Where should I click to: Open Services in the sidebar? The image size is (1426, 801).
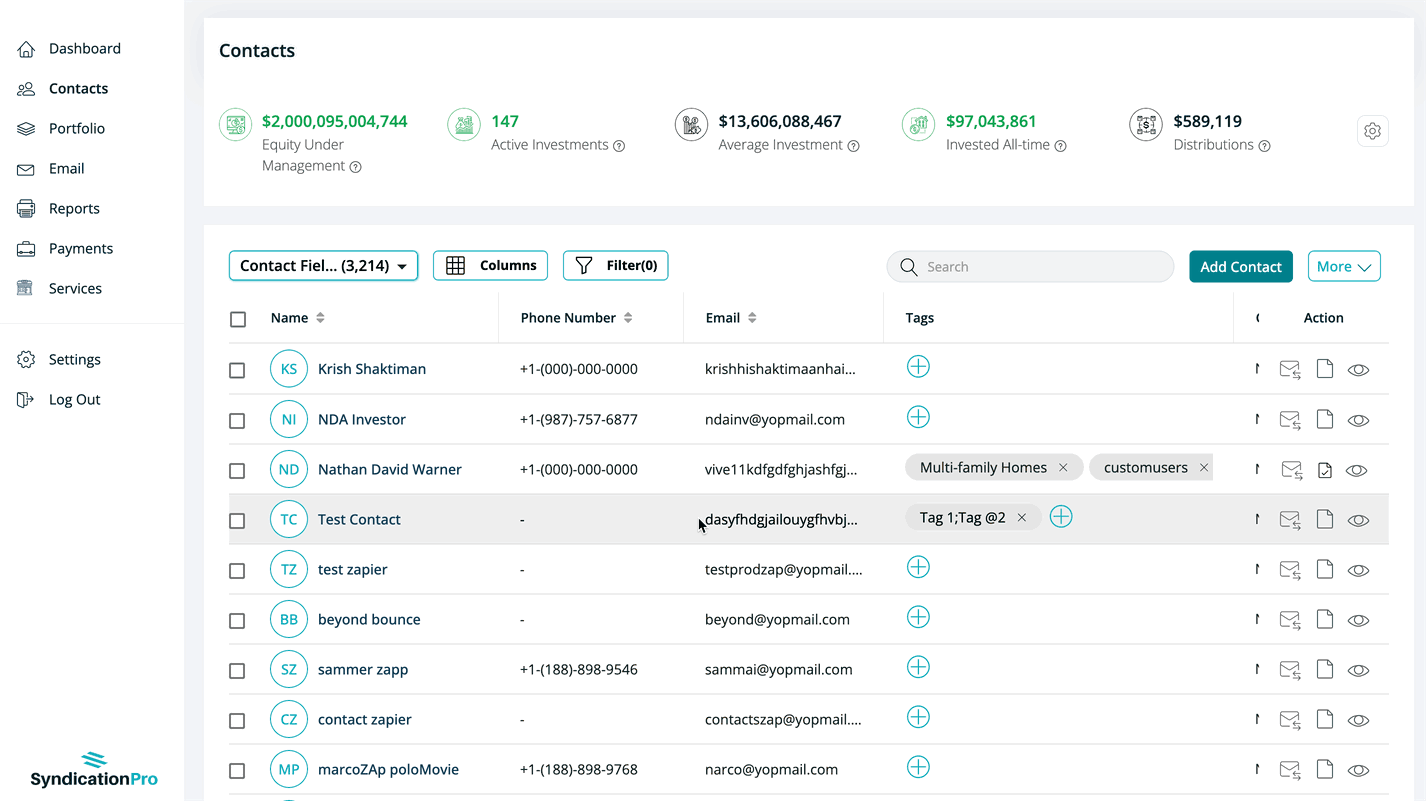75,288
